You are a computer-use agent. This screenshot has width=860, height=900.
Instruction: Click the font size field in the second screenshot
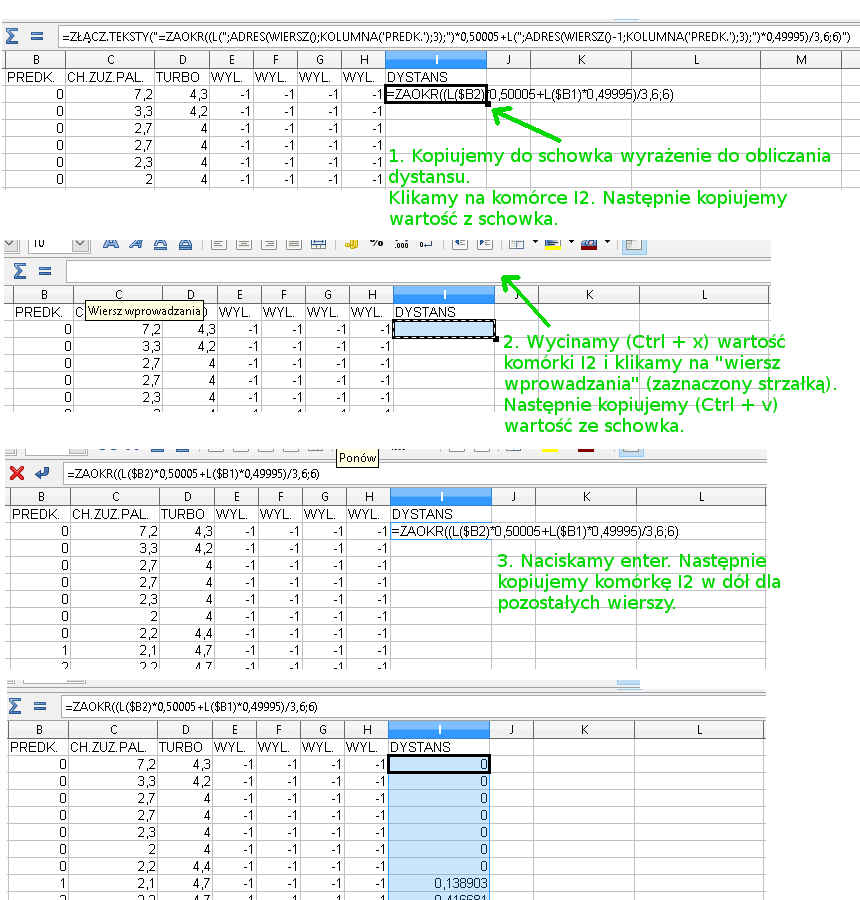point(51,245)
